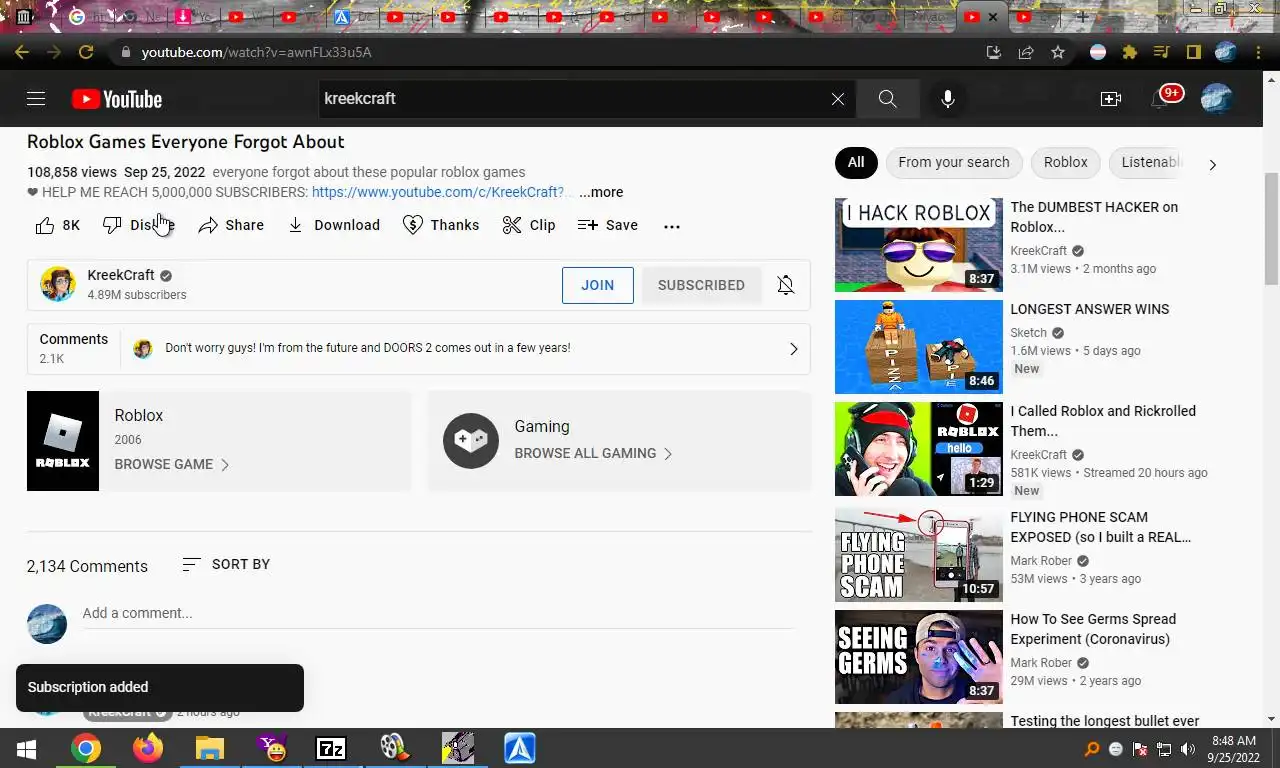Open 7-Zip from taskbar
1280x768 pixels.
(x=331, y=748)
